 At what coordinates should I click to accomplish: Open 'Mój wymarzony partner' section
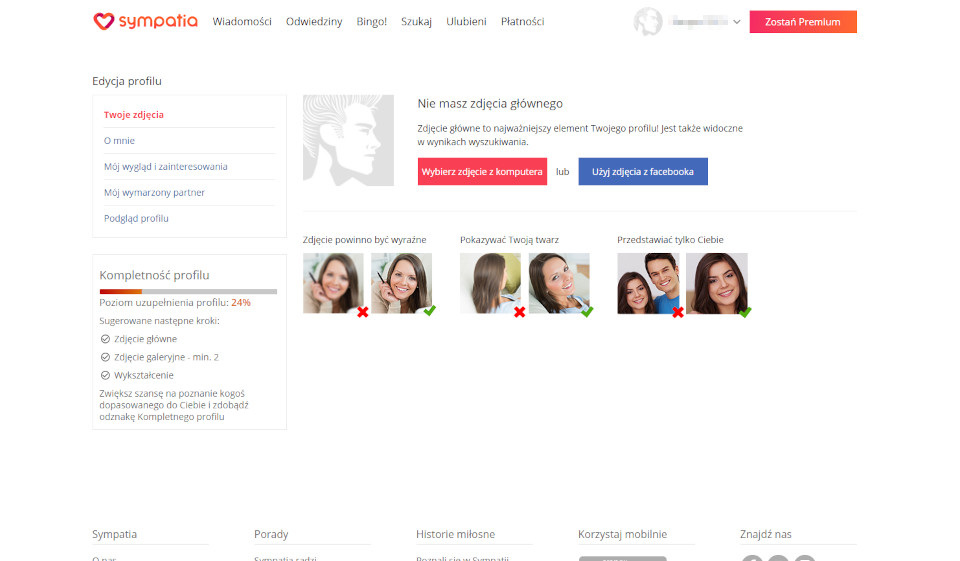tap(154, 192)
